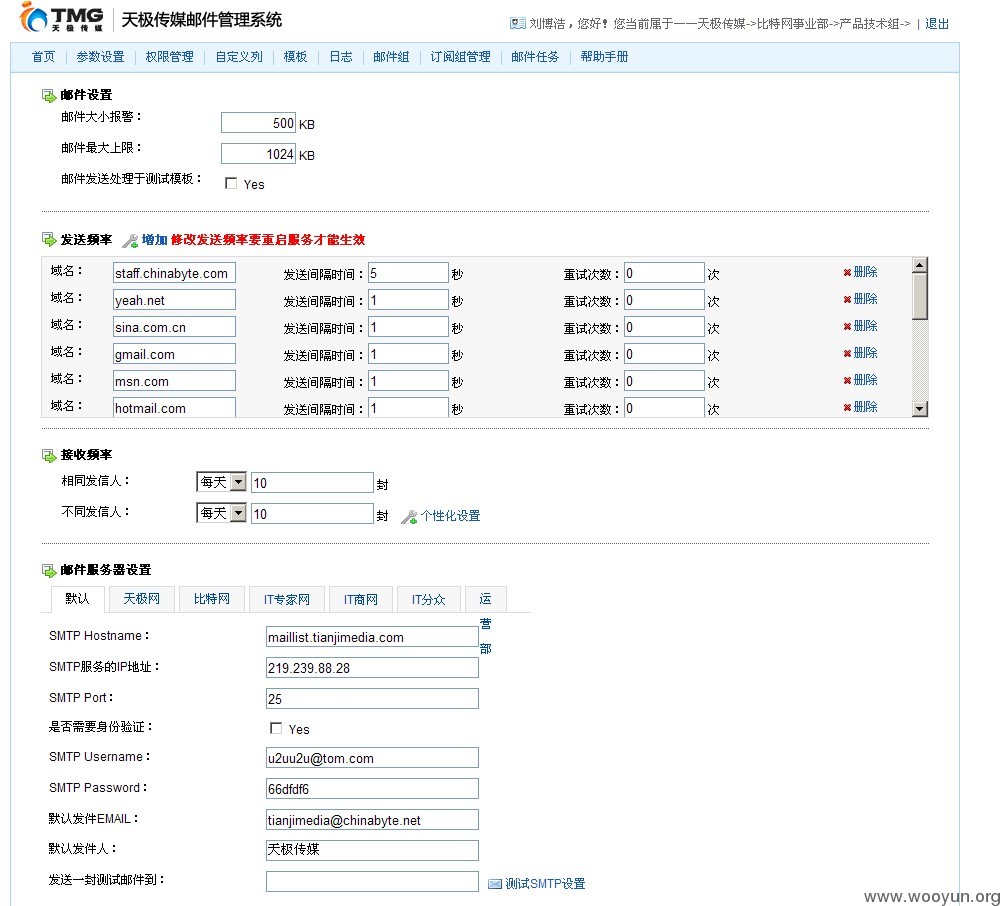Click the 退出 logout link
Viewport: 1002px width, 906px height.
coord(937,24)
